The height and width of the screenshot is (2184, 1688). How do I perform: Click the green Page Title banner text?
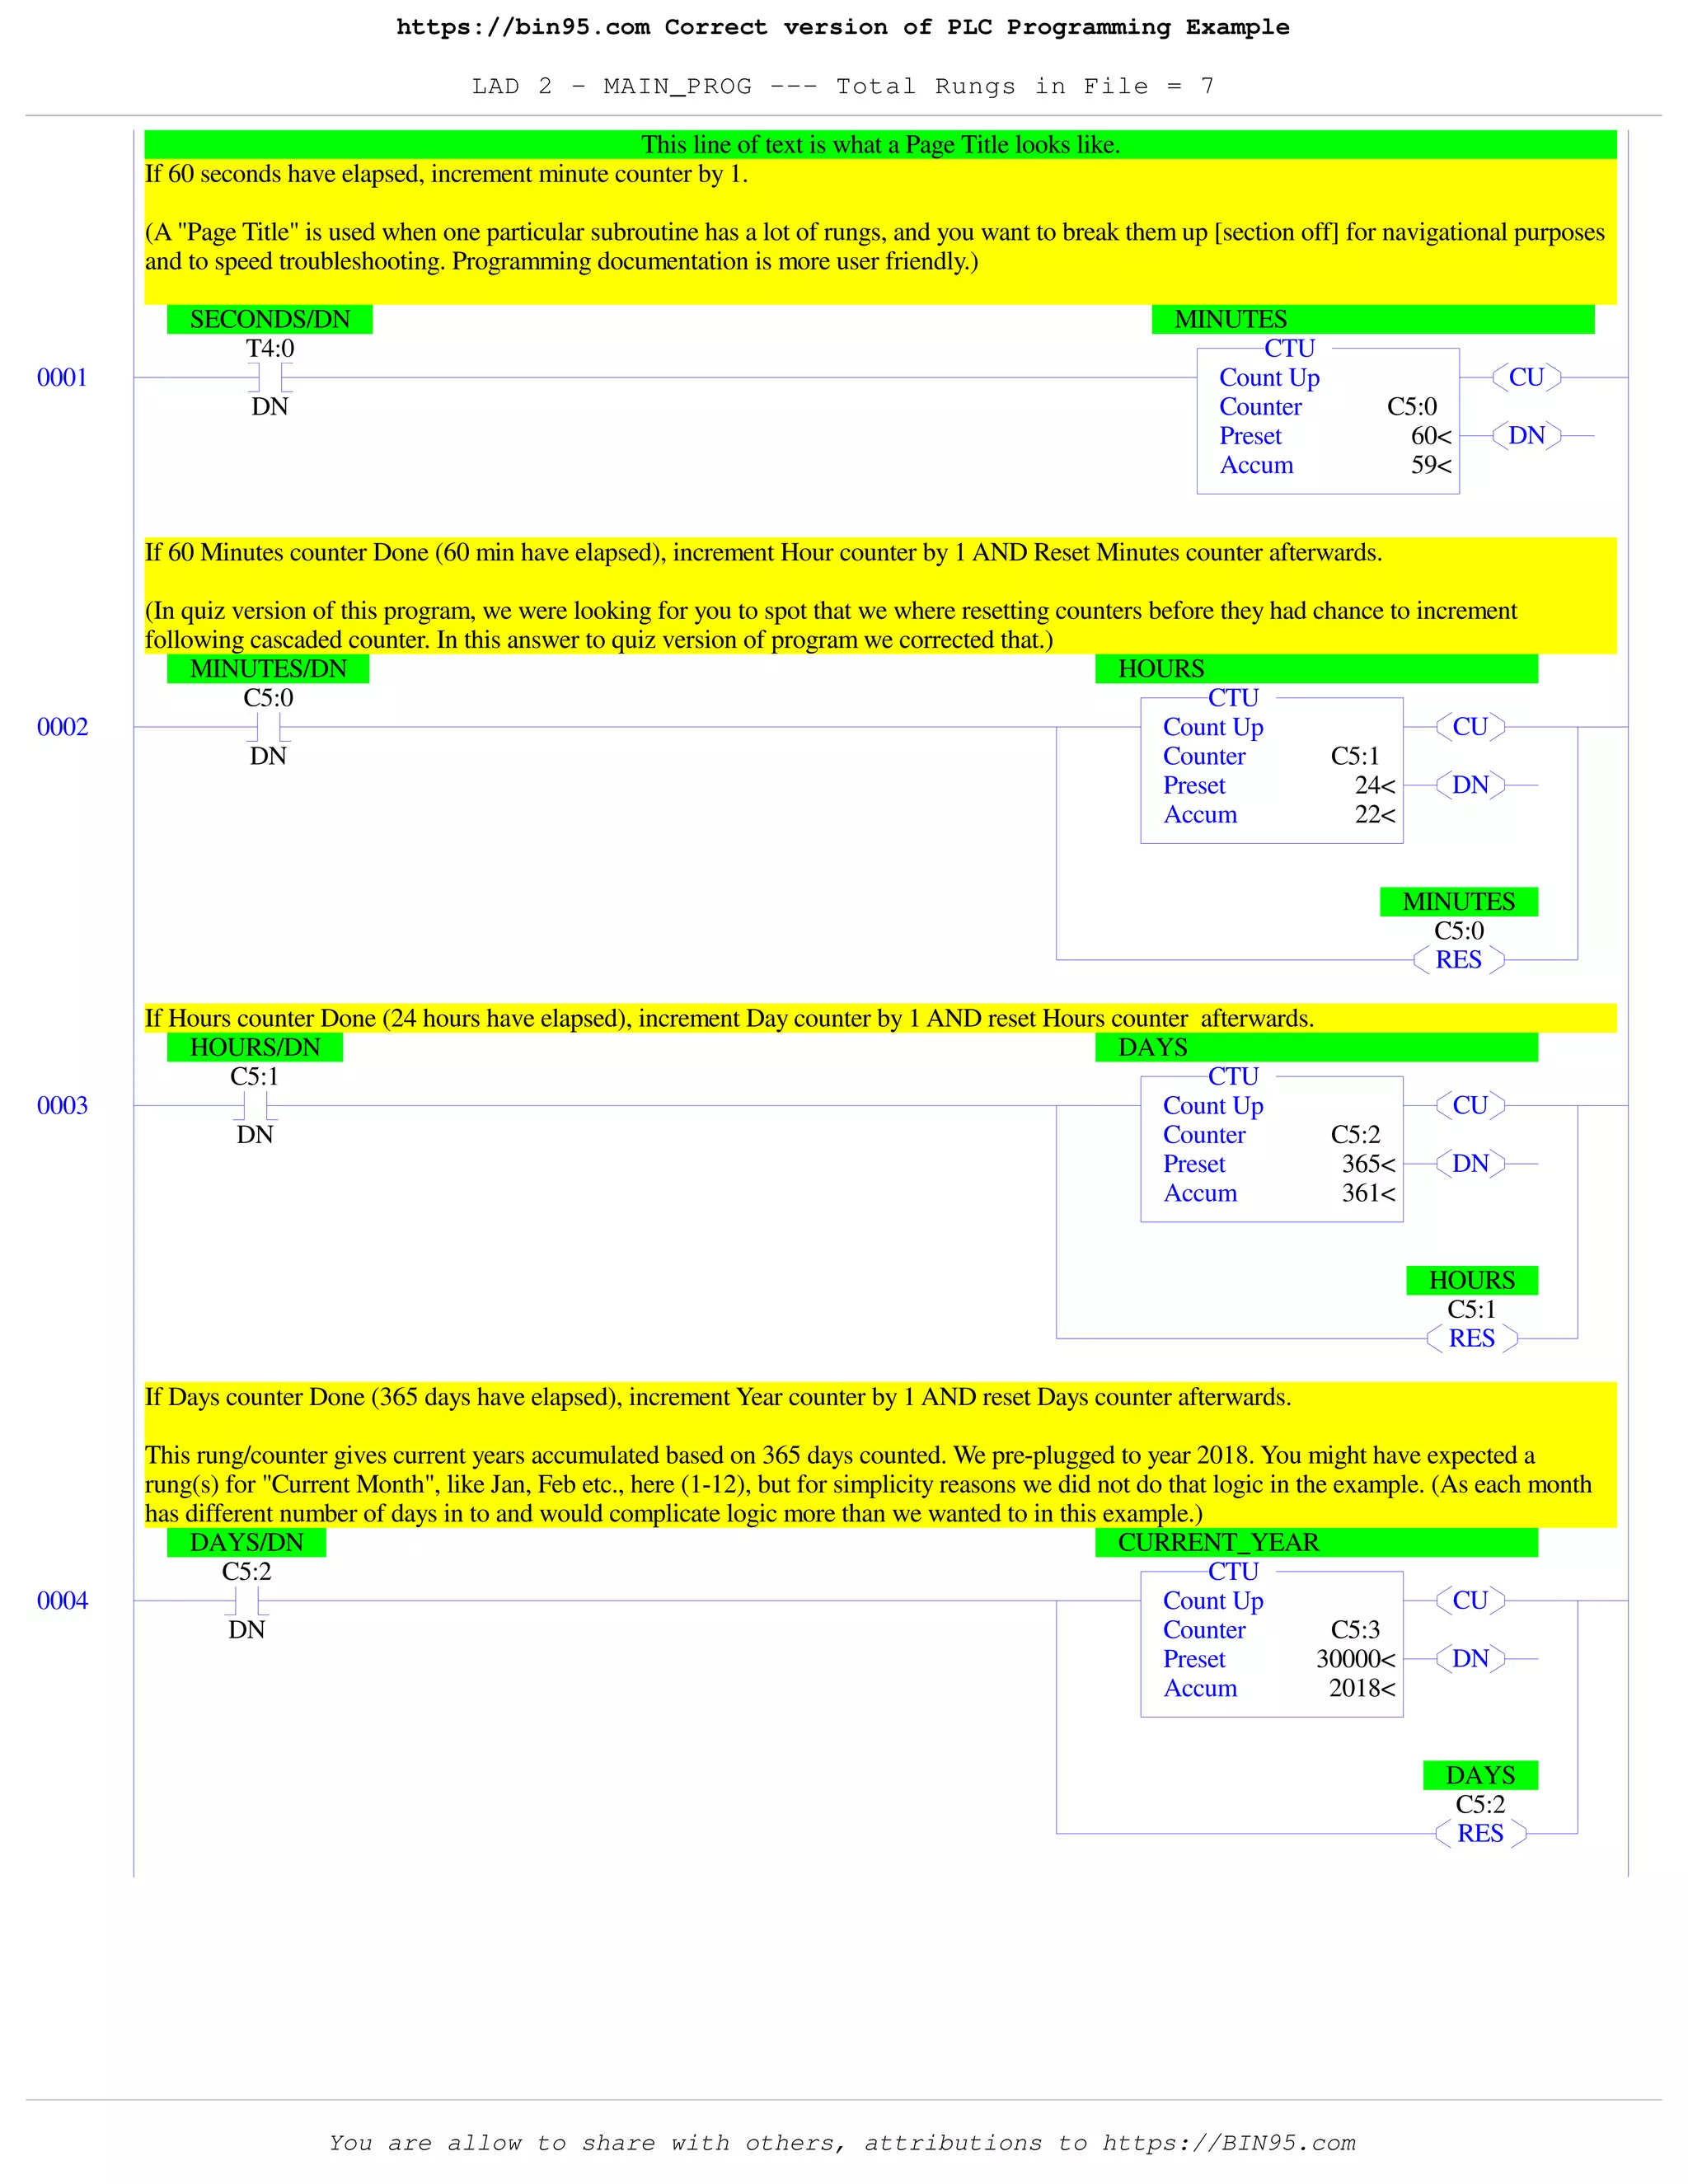[880, 145]
